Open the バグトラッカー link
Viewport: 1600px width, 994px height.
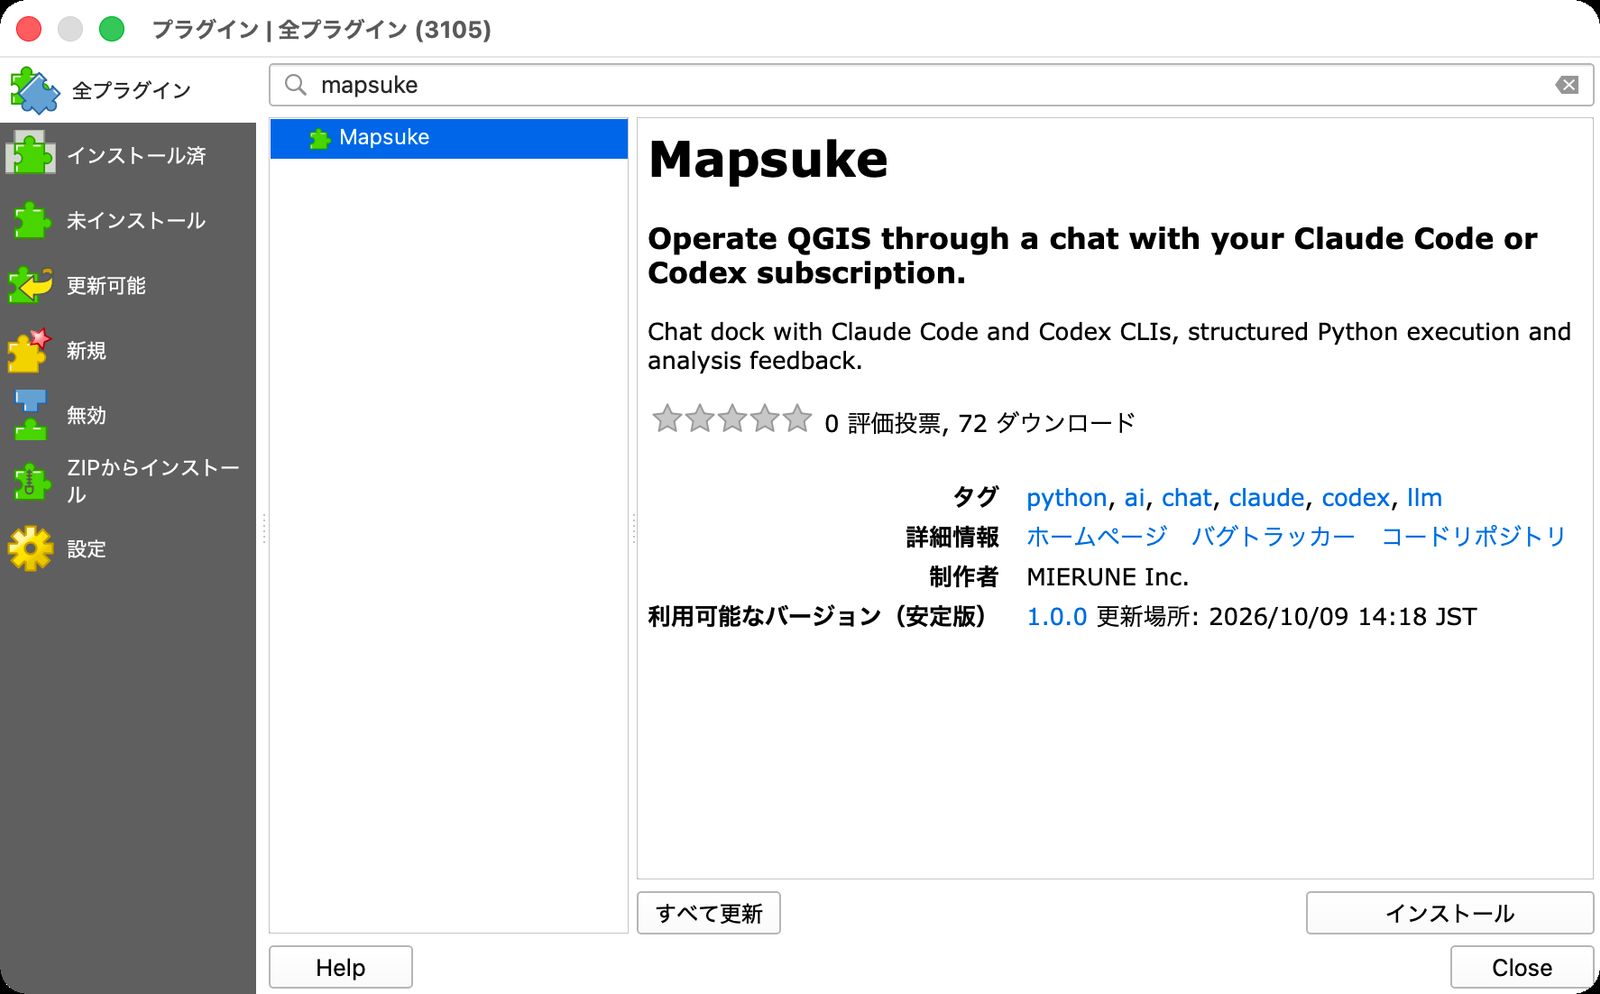point(1273,537)
